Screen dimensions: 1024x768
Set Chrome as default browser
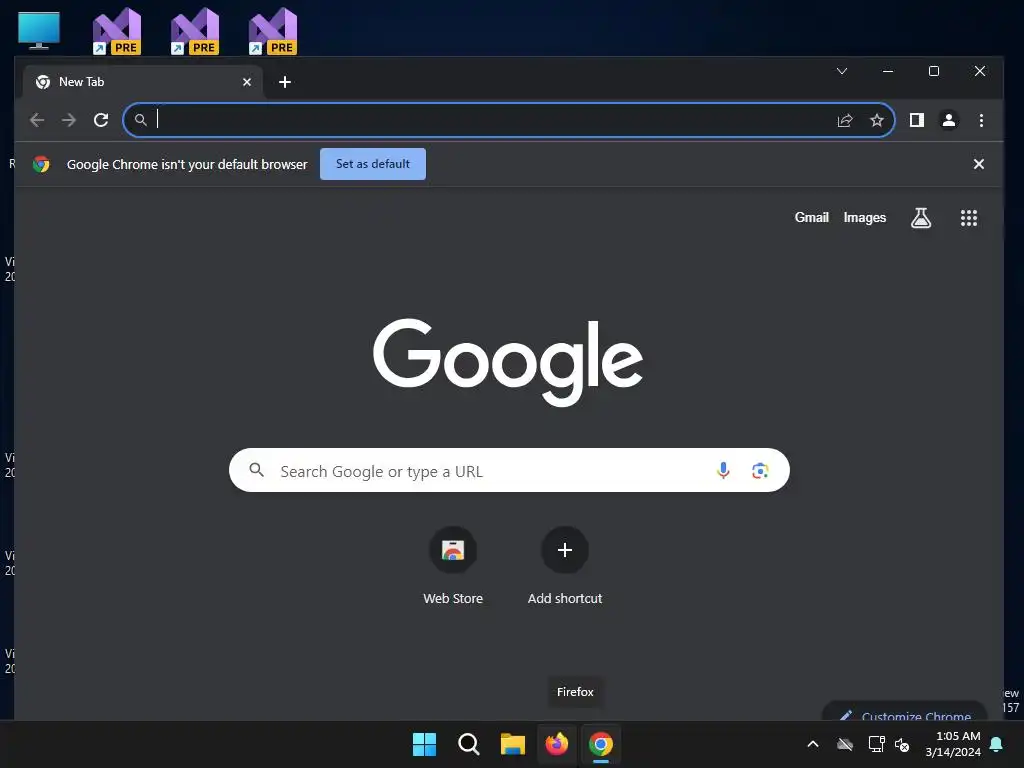pos(373,164)
